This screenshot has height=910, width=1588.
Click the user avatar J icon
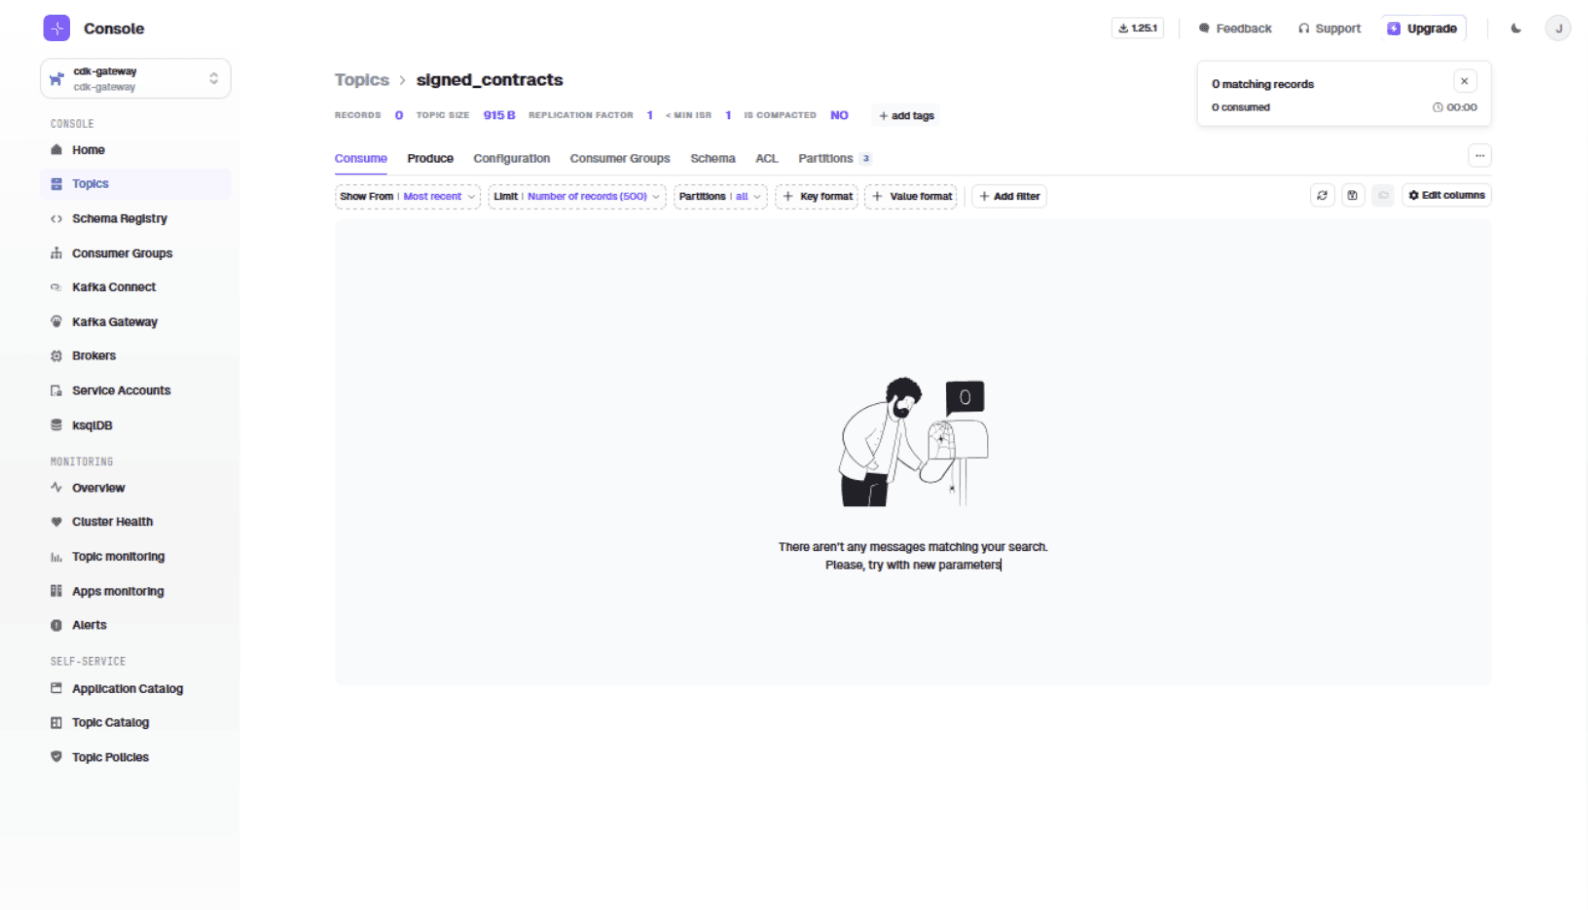[1557, 29]
